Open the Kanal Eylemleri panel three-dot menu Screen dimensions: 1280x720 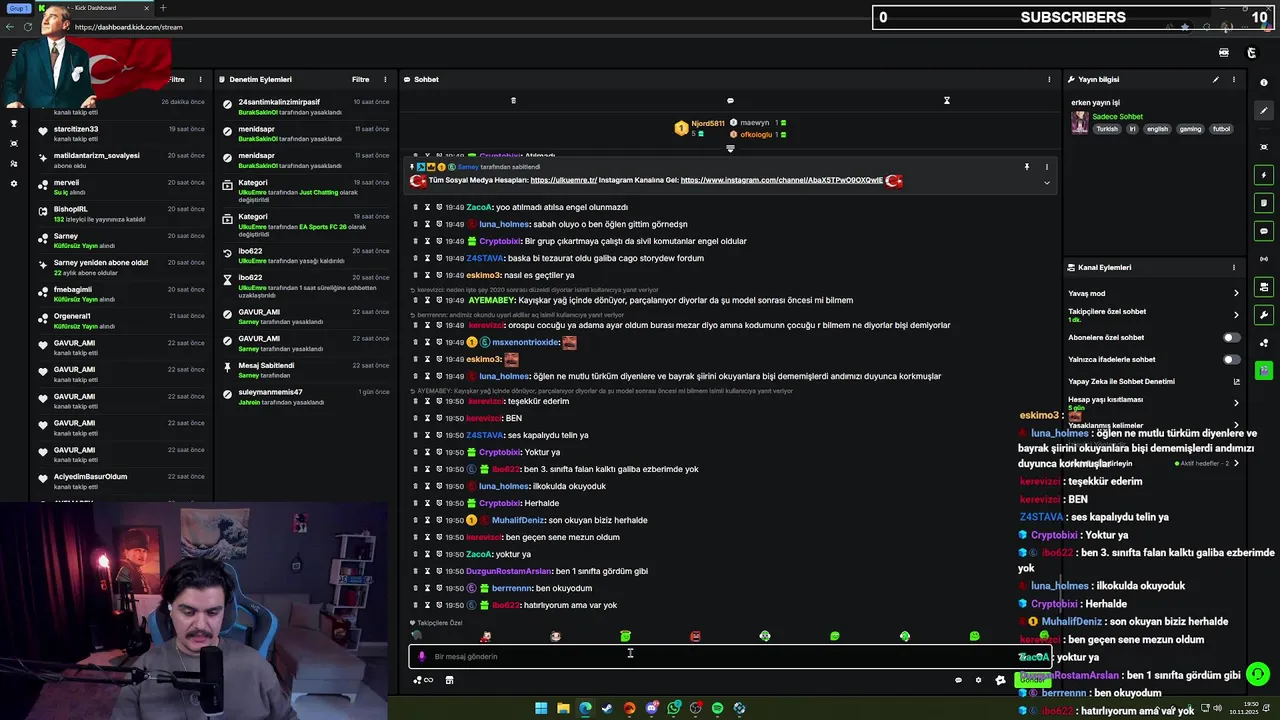[1233, 267]
